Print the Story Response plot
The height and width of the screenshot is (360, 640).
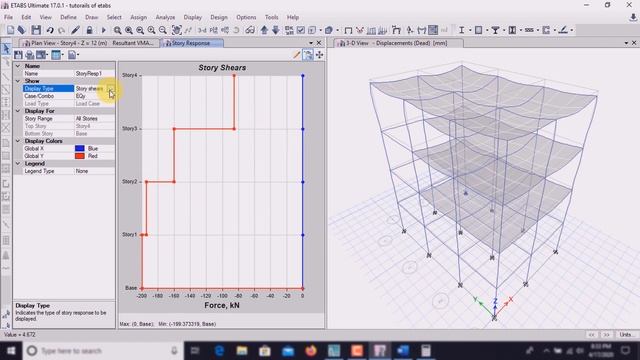[29, 55]
